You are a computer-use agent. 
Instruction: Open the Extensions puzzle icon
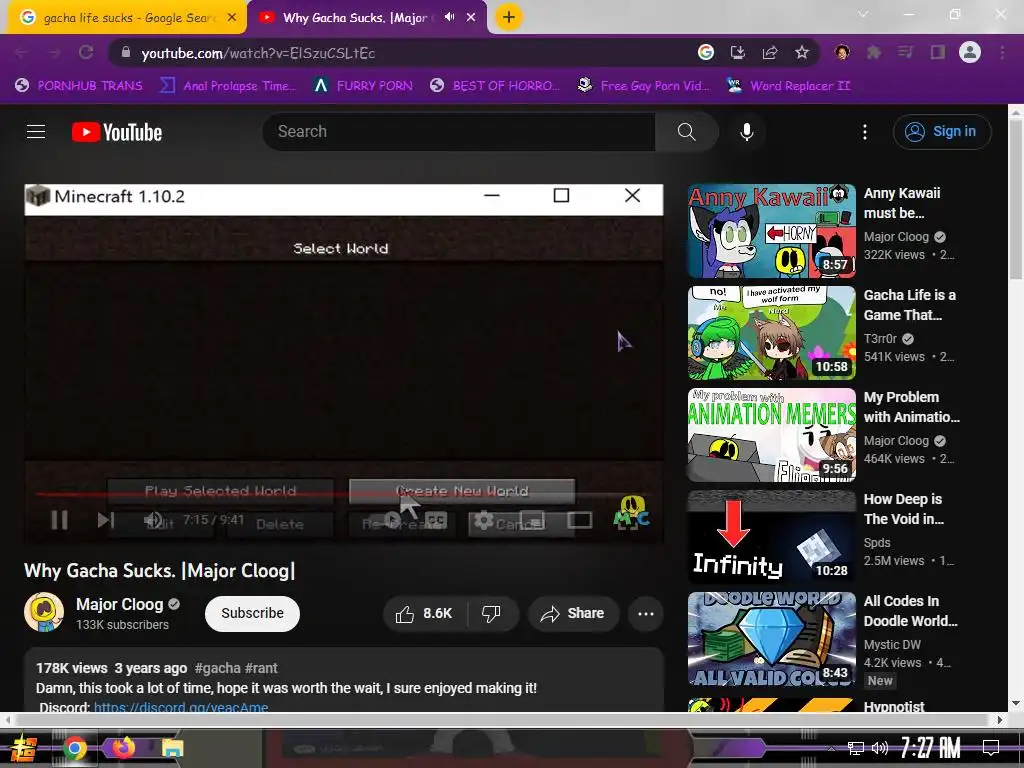tap(873, 52)
